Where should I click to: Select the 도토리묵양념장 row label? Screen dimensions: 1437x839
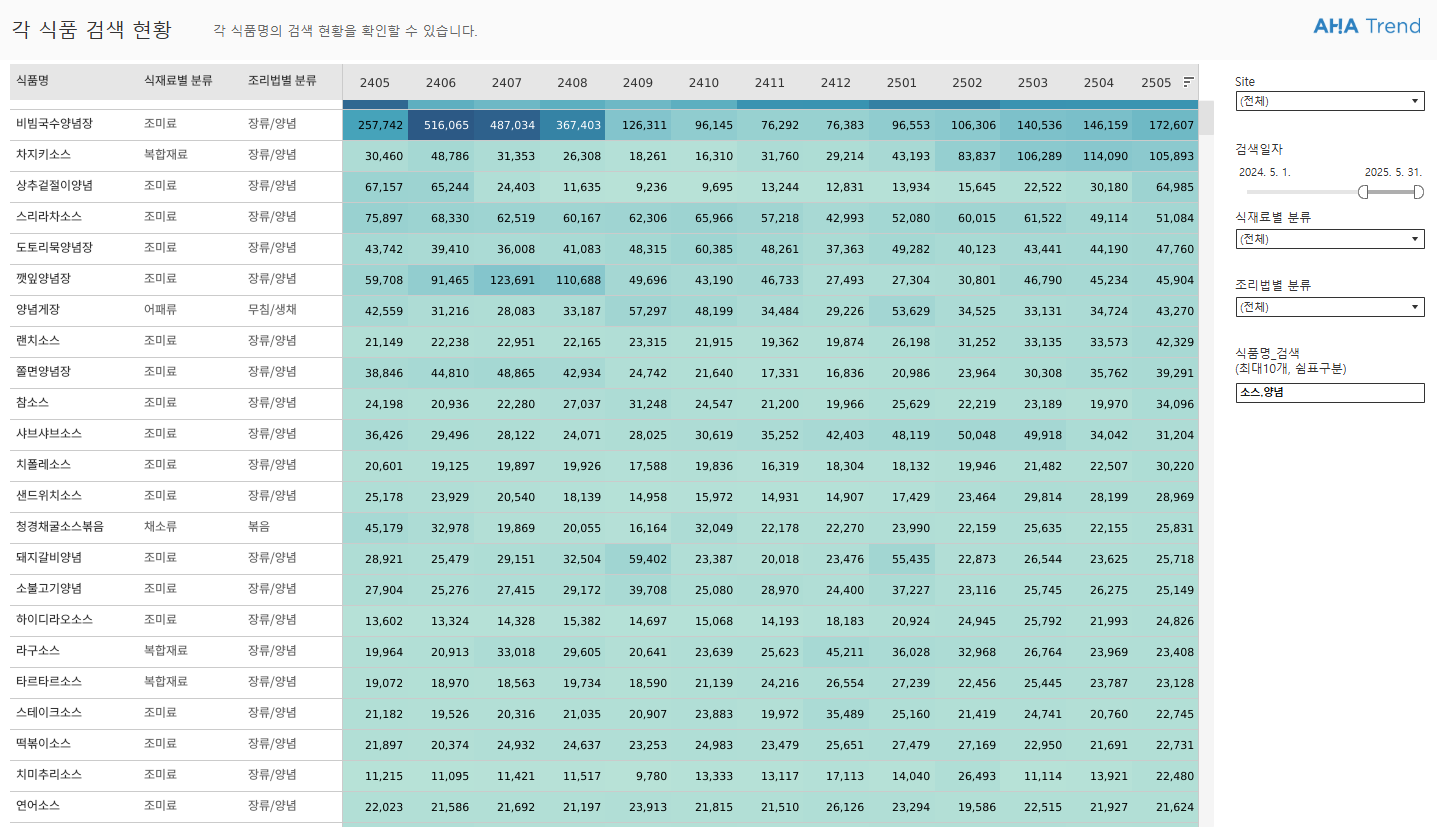pyautogui.click(x=54, y=248)
